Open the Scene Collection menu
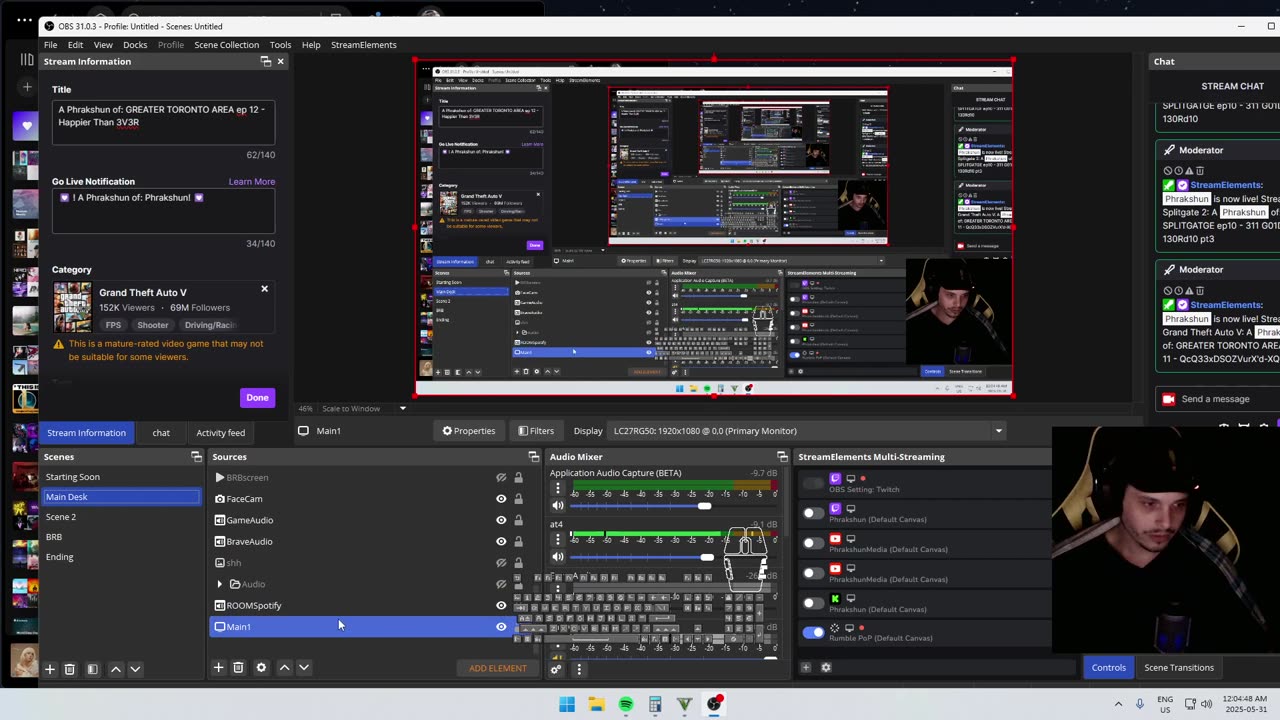The width and height of the screenshot is (1280, 720). [x=226, y=45]
